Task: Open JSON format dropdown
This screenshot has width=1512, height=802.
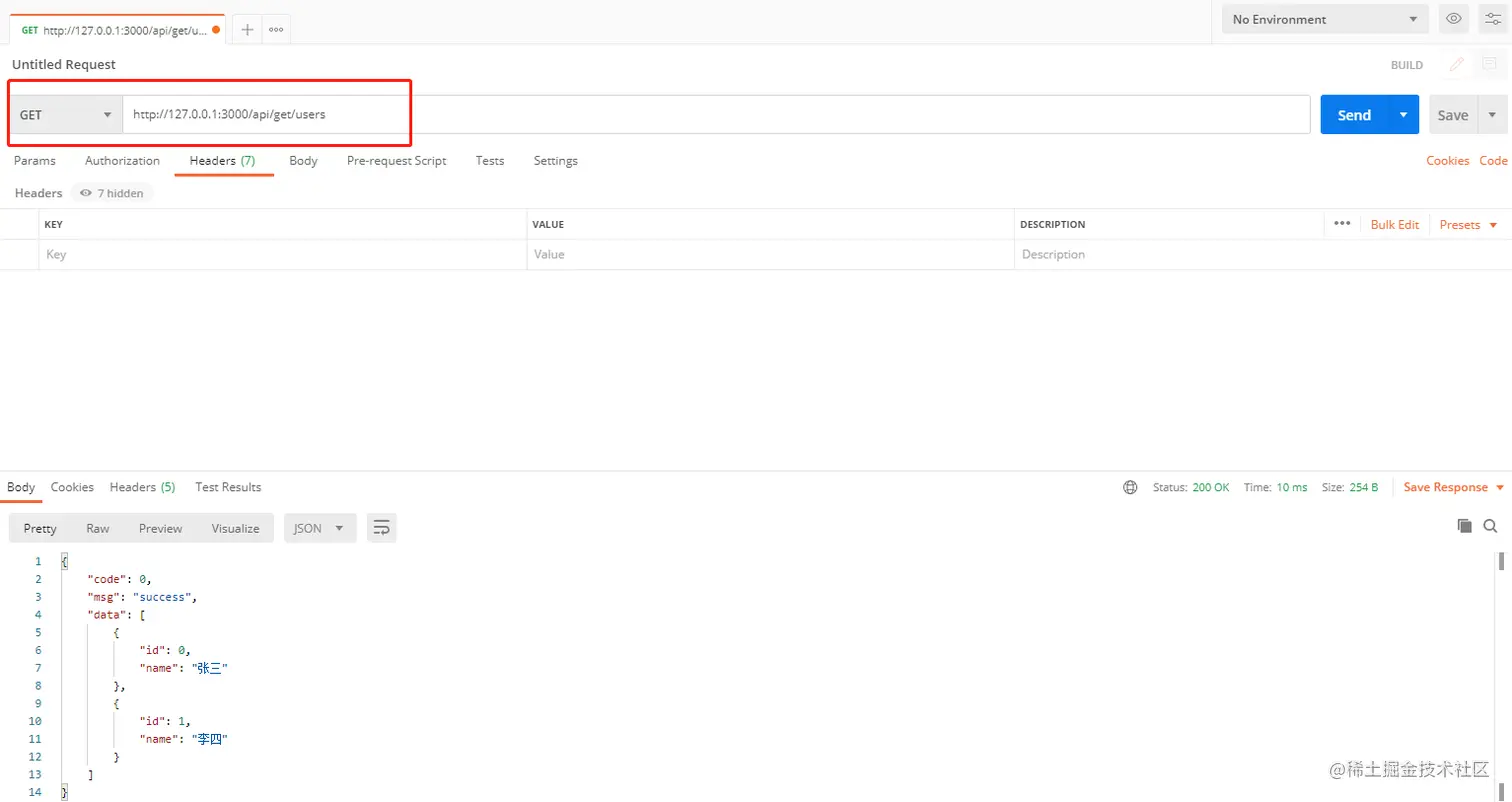Action: pyautogui.click(x=320, y=528)
